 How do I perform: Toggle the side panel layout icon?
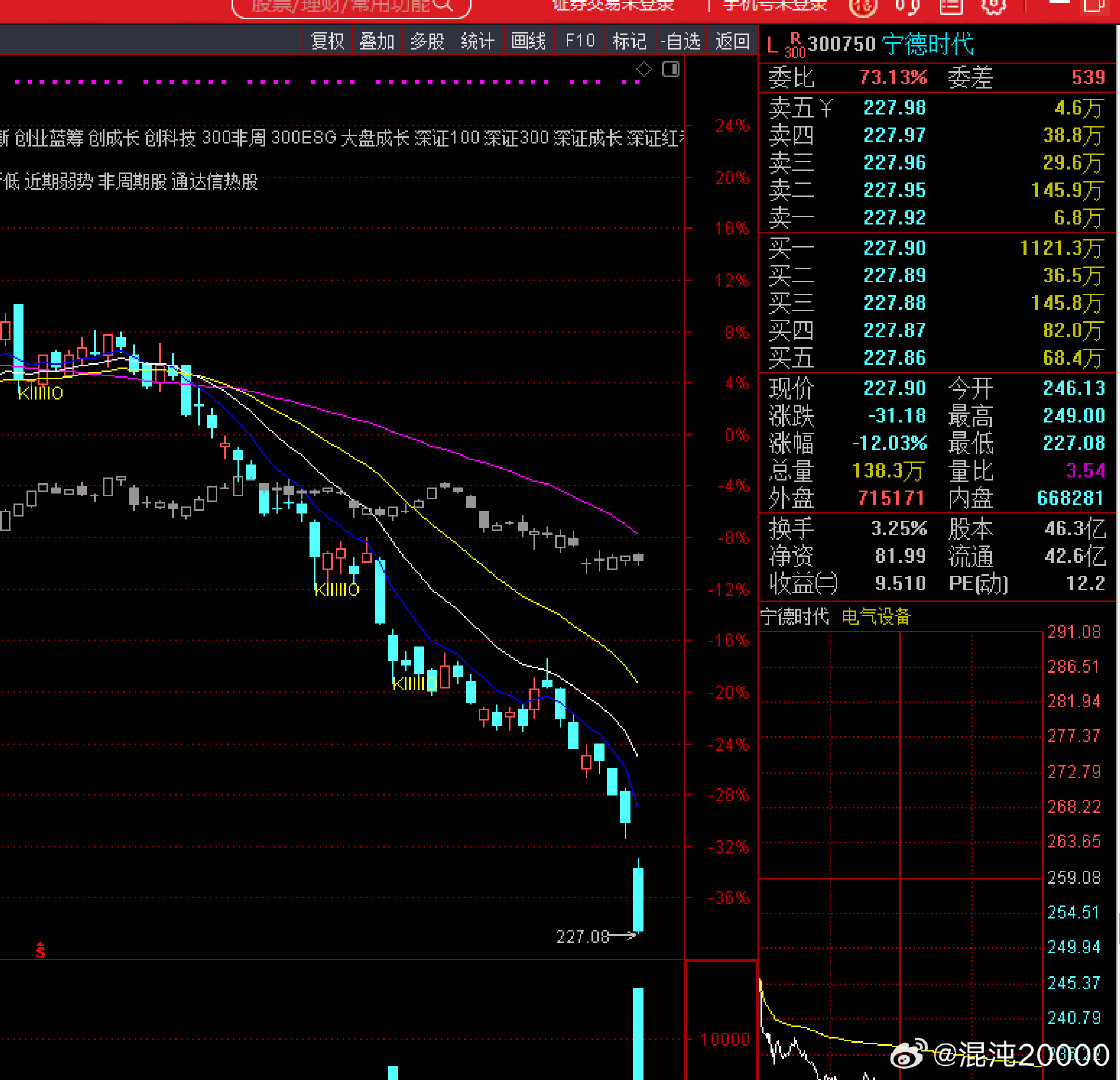(x=671, y=69)
